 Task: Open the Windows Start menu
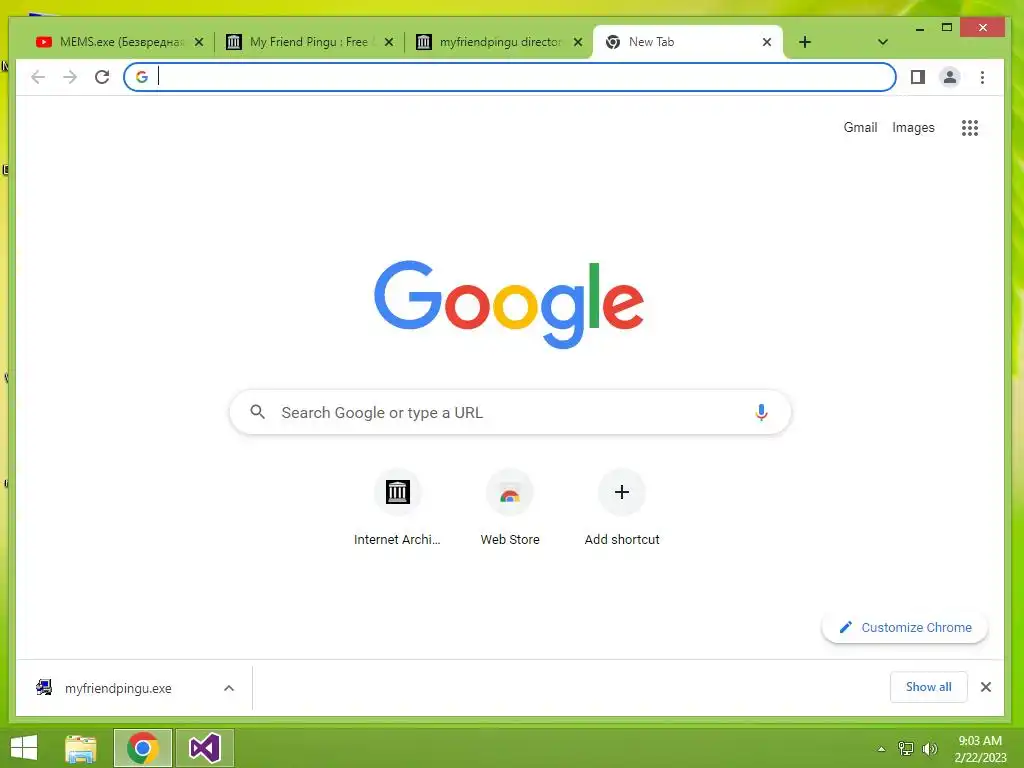point(24,748)
